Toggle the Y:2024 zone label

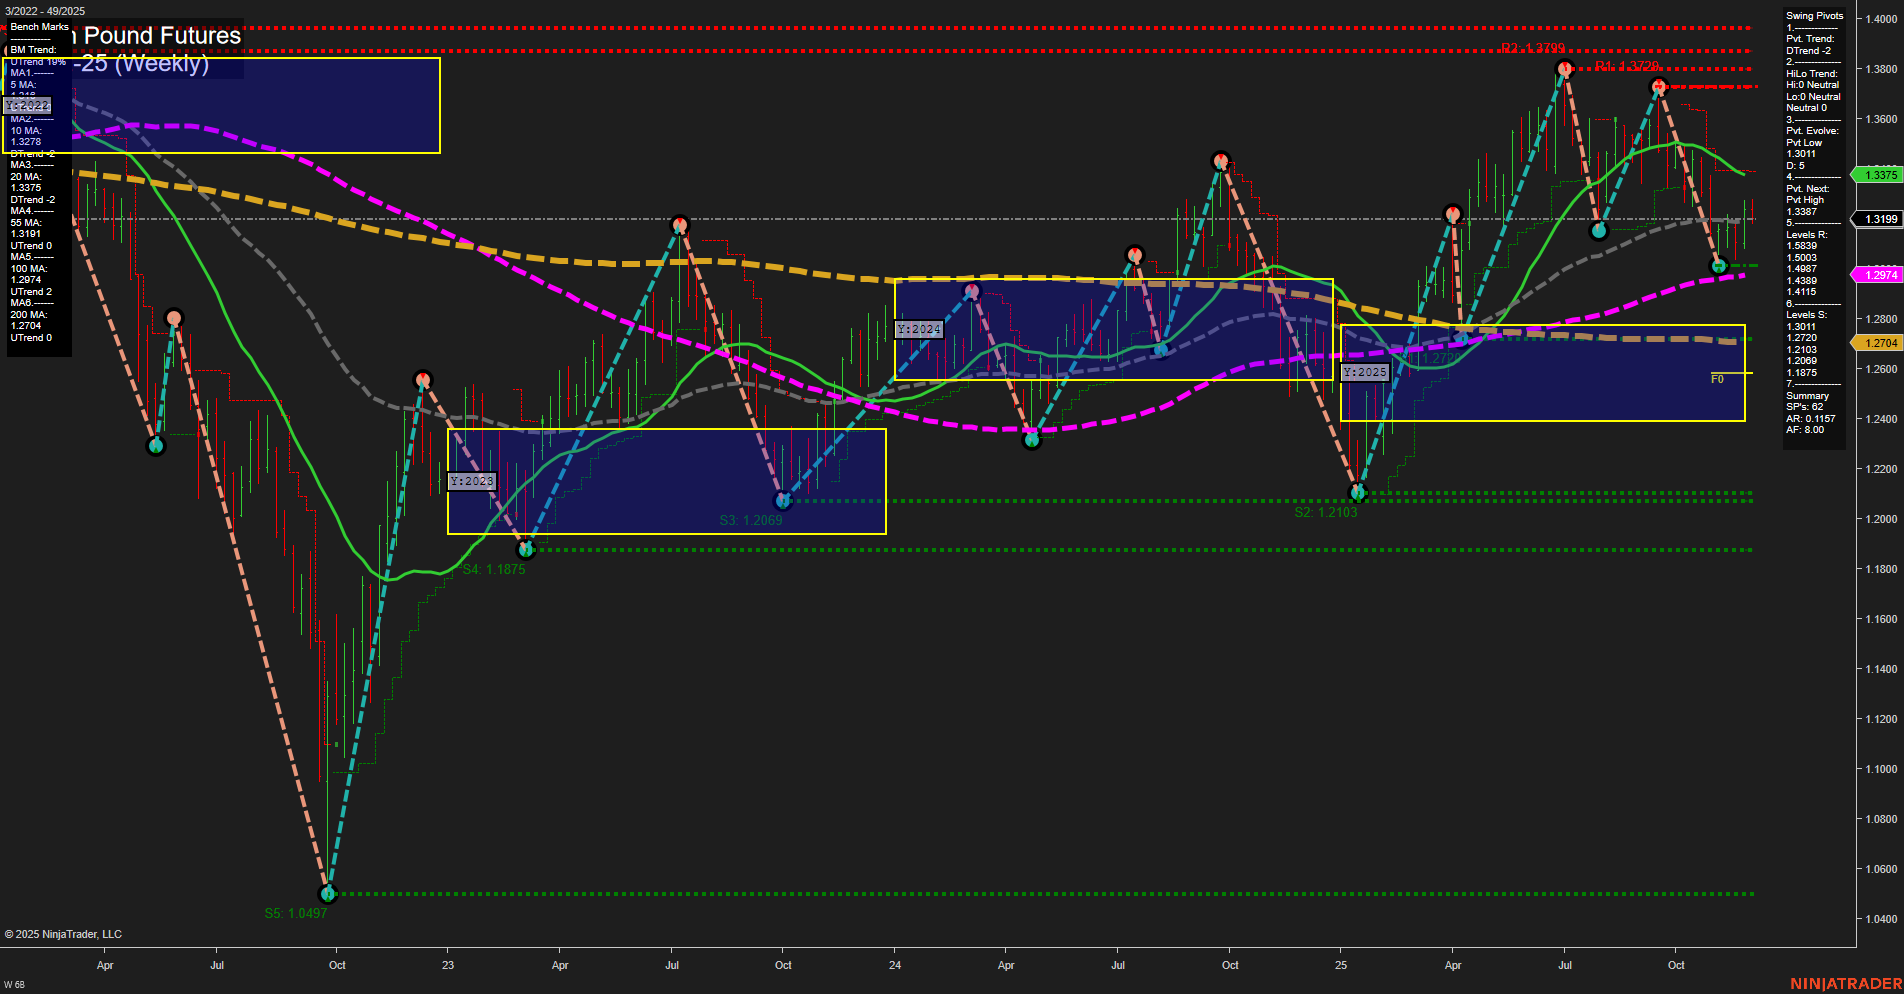click(x=918, y=328)
